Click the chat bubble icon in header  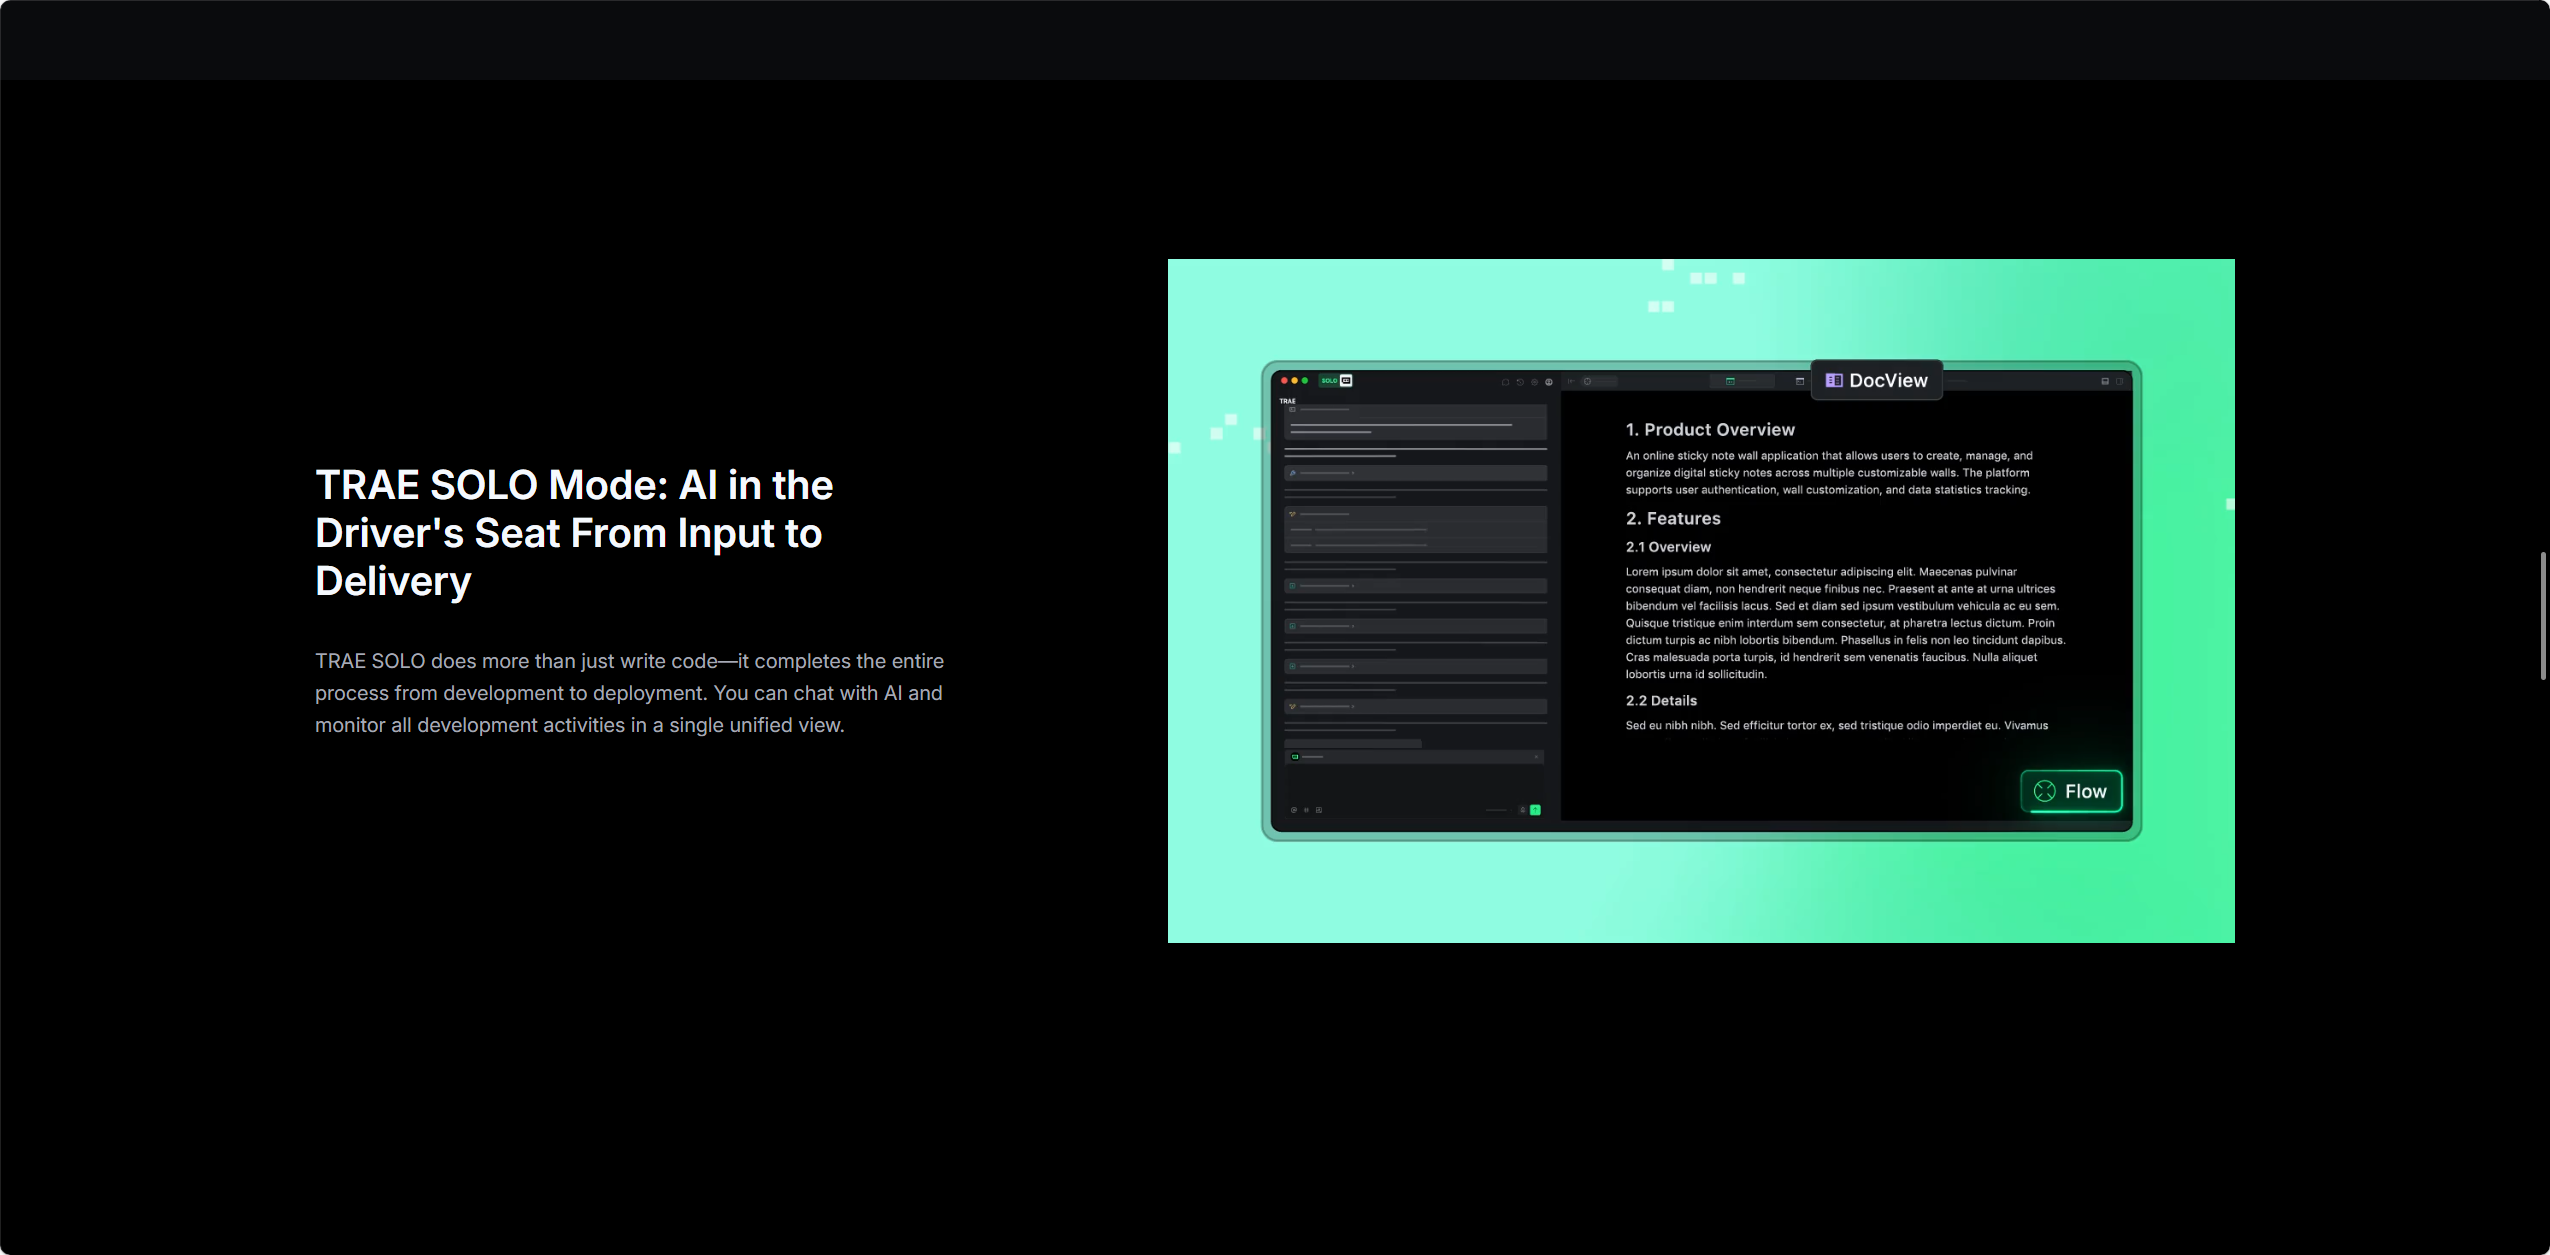coord(1505,382)
